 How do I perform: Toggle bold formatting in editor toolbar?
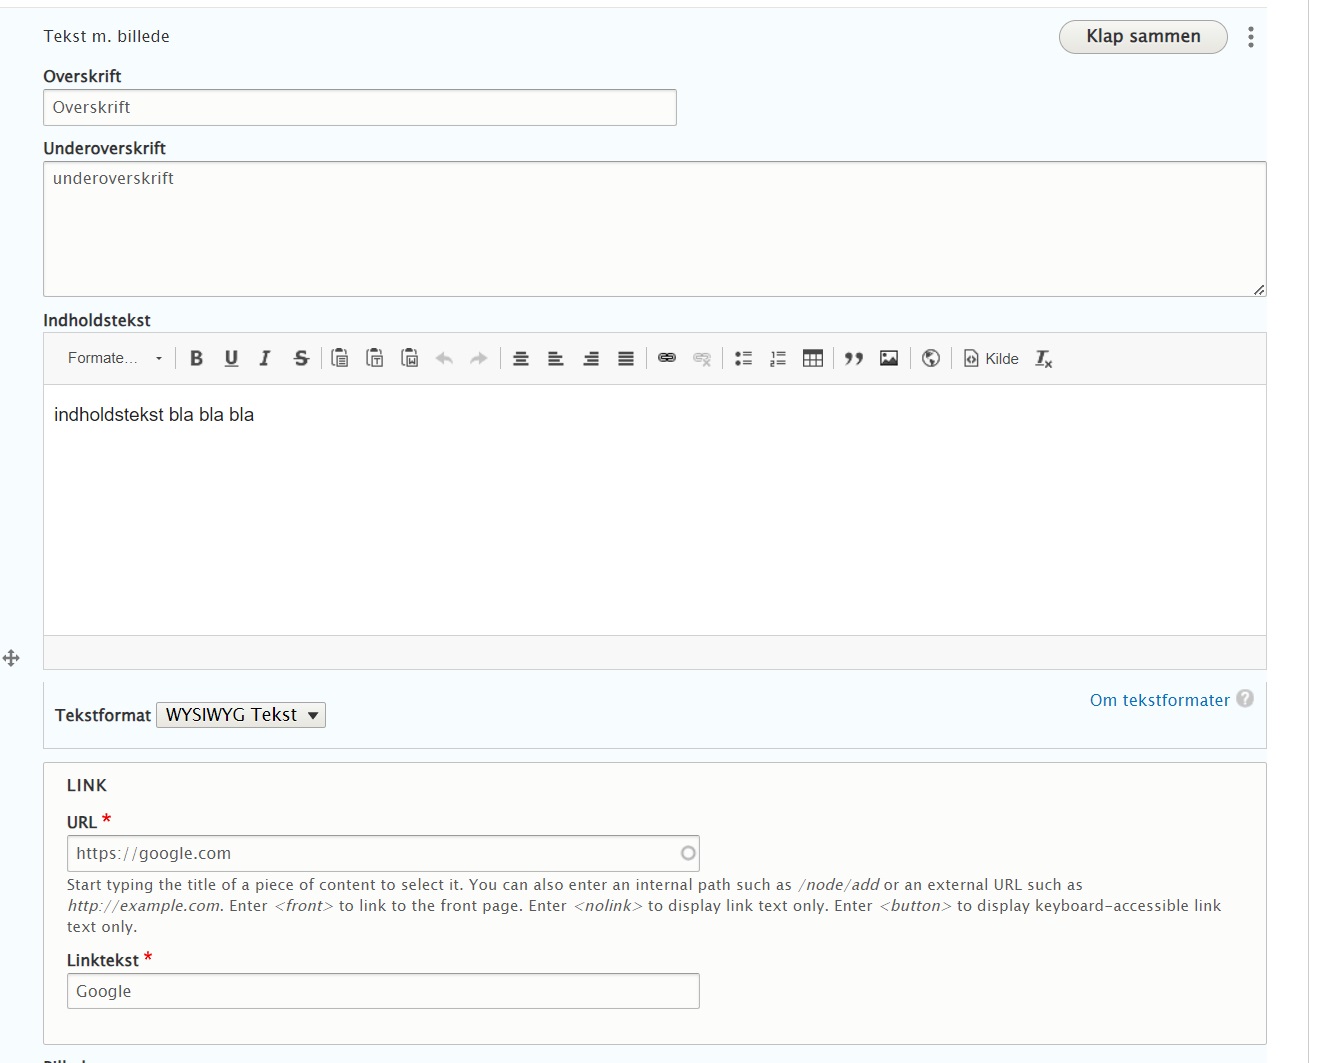click(x=196, y=358)
